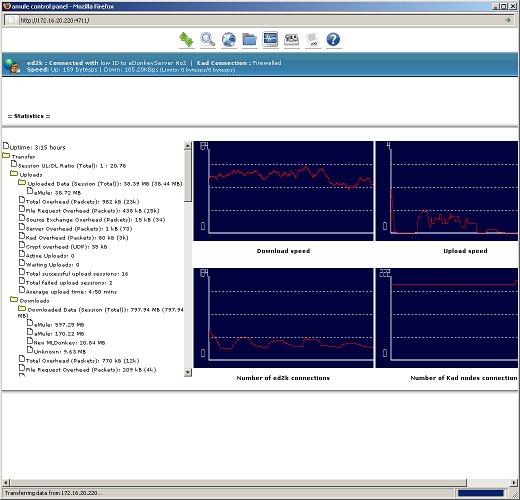Click the statistics tree scroll down arrow
The width and height of the screenshot is (520, 500).
point(188,372)
